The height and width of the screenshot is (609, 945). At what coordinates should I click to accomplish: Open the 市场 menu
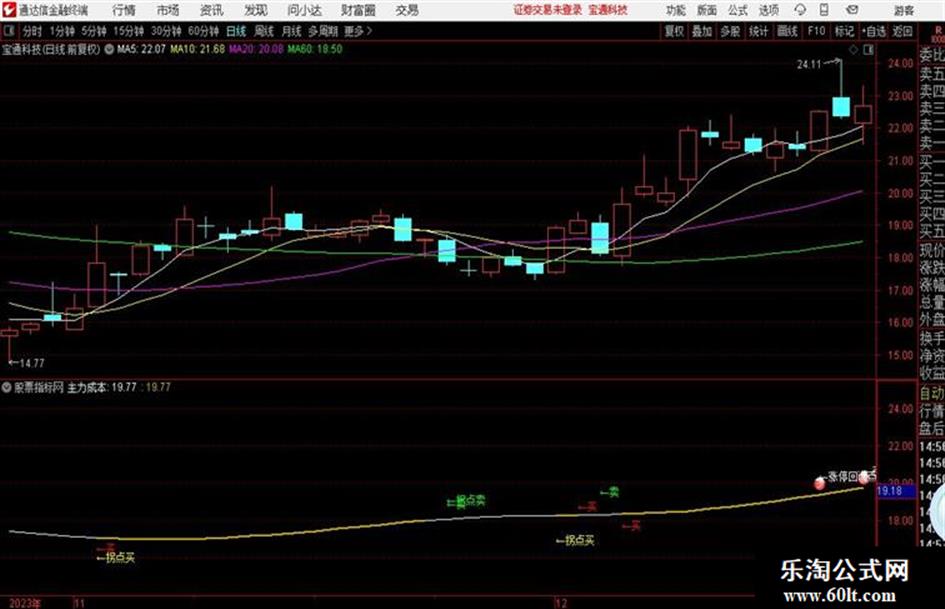coord(168,10)
